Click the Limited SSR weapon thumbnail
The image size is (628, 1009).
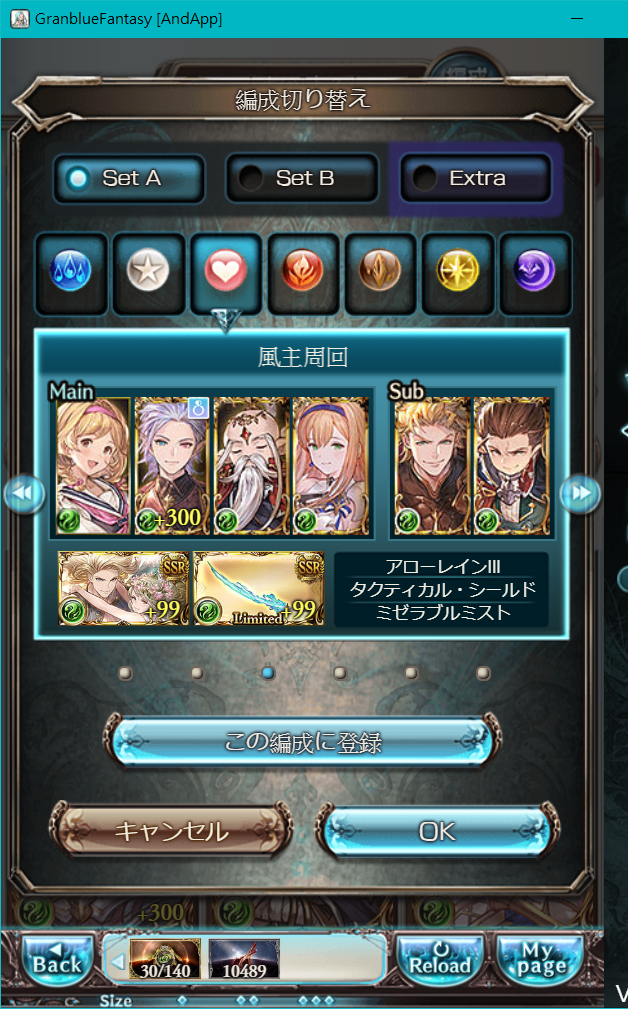259,588
